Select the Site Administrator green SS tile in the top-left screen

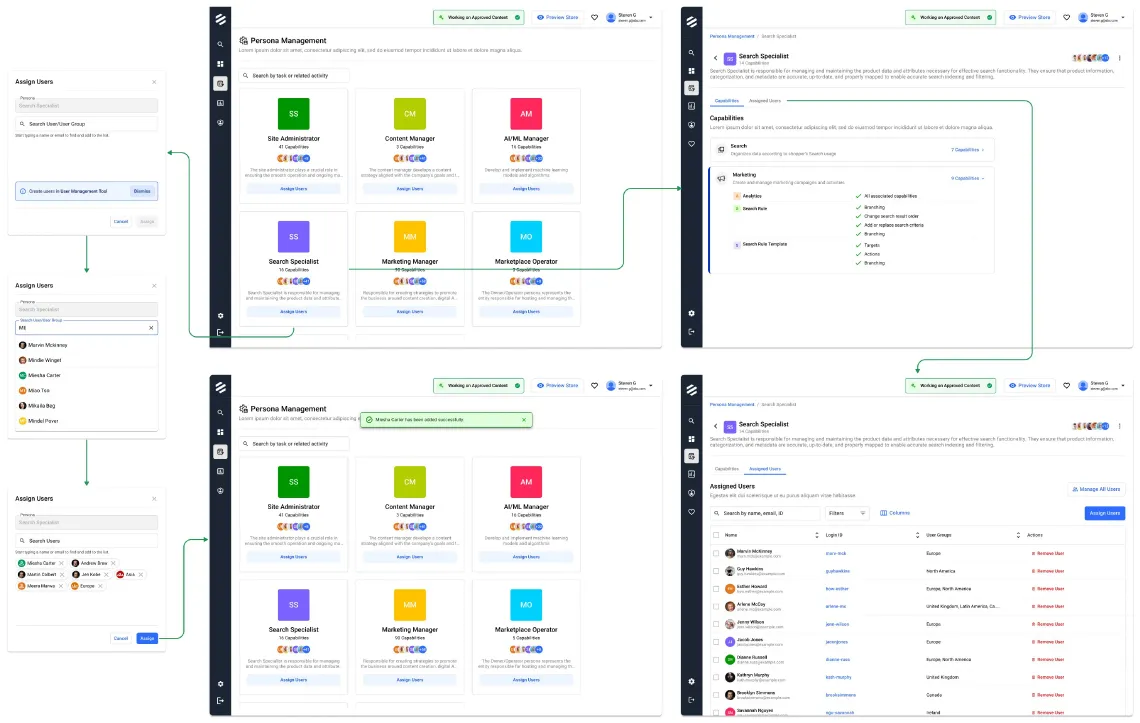[x=294, y=113]
